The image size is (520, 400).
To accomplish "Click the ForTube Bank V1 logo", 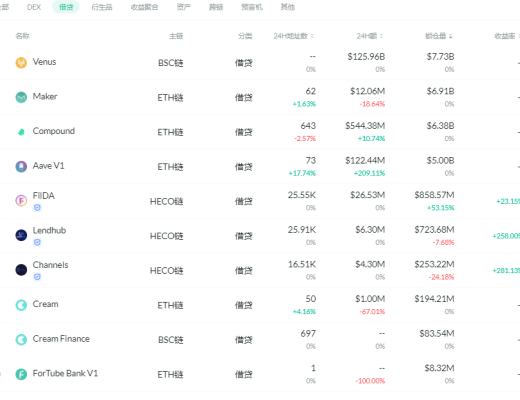I will pos(21,374).
